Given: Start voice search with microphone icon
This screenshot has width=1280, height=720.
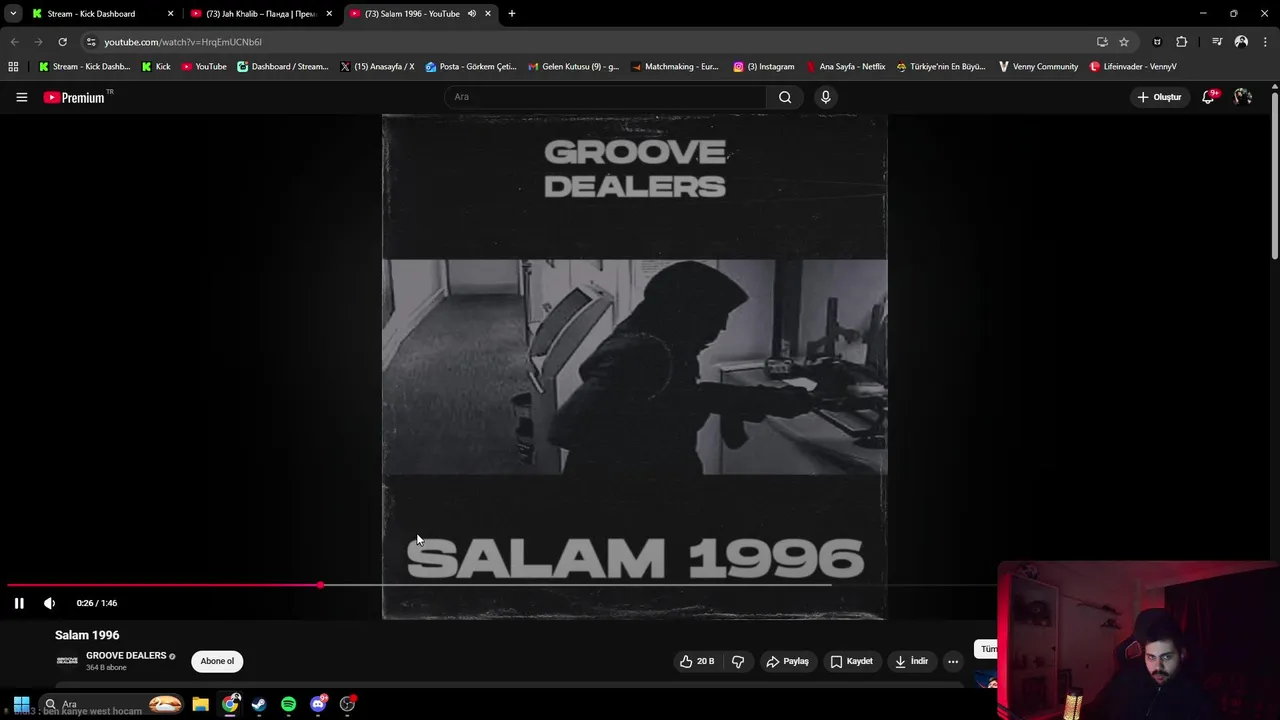Looking at the screenshot, I should (825, 97).
